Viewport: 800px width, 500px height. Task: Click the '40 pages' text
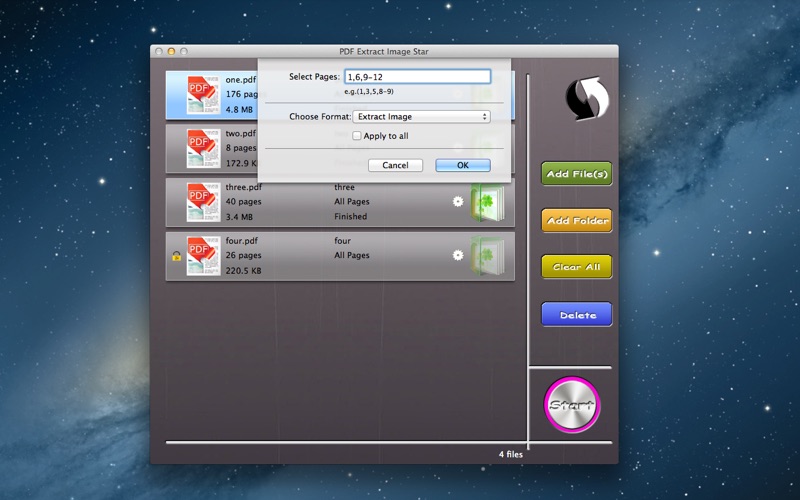tap(243, 202)
